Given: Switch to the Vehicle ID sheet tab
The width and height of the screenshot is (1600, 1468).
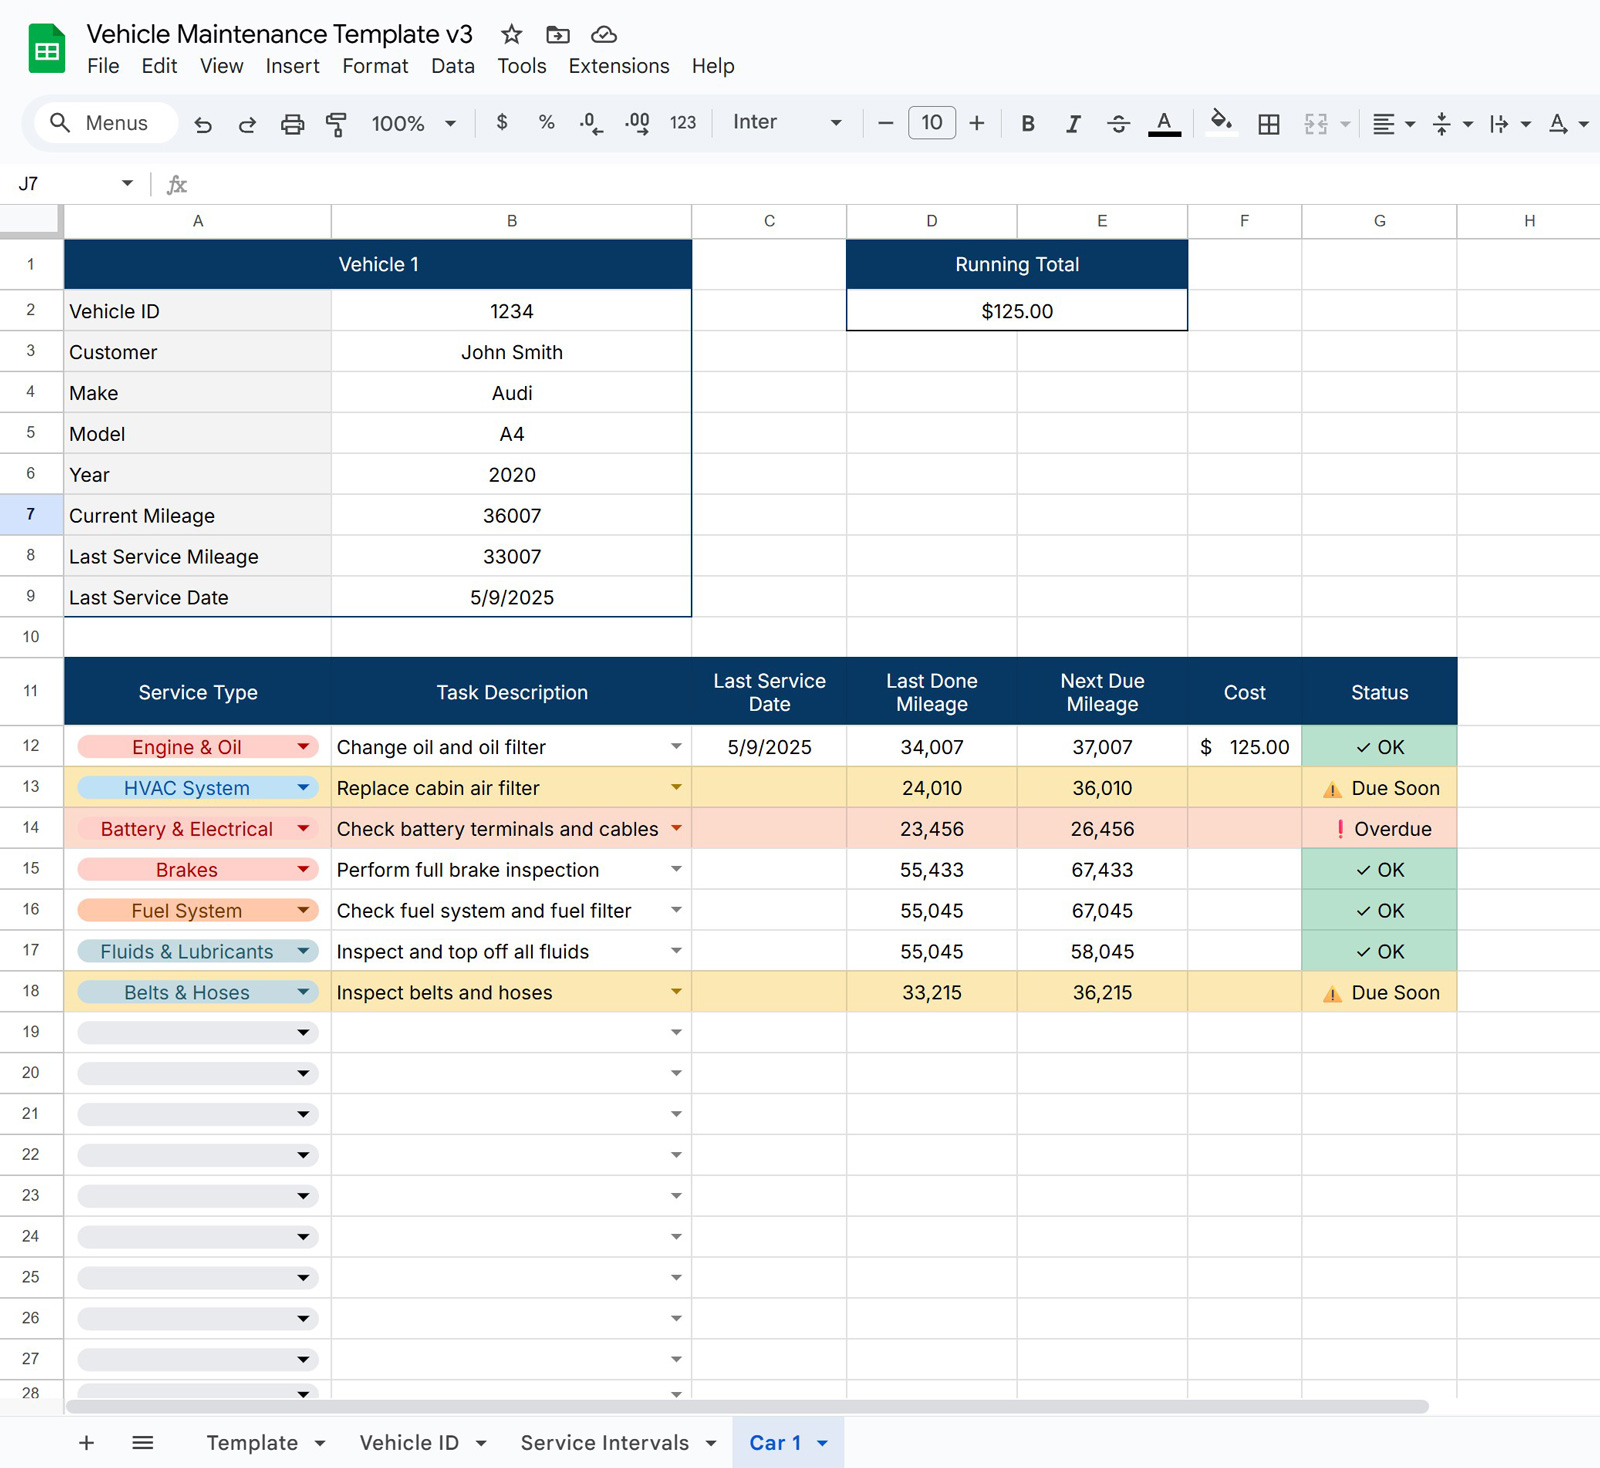Looking at the screenshot, I should tap(409, 1443).
